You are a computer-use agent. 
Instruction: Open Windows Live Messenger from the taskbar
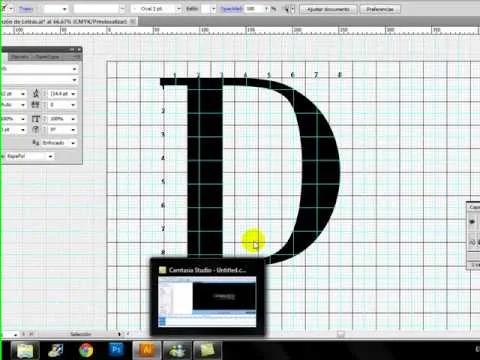[177, 350]
